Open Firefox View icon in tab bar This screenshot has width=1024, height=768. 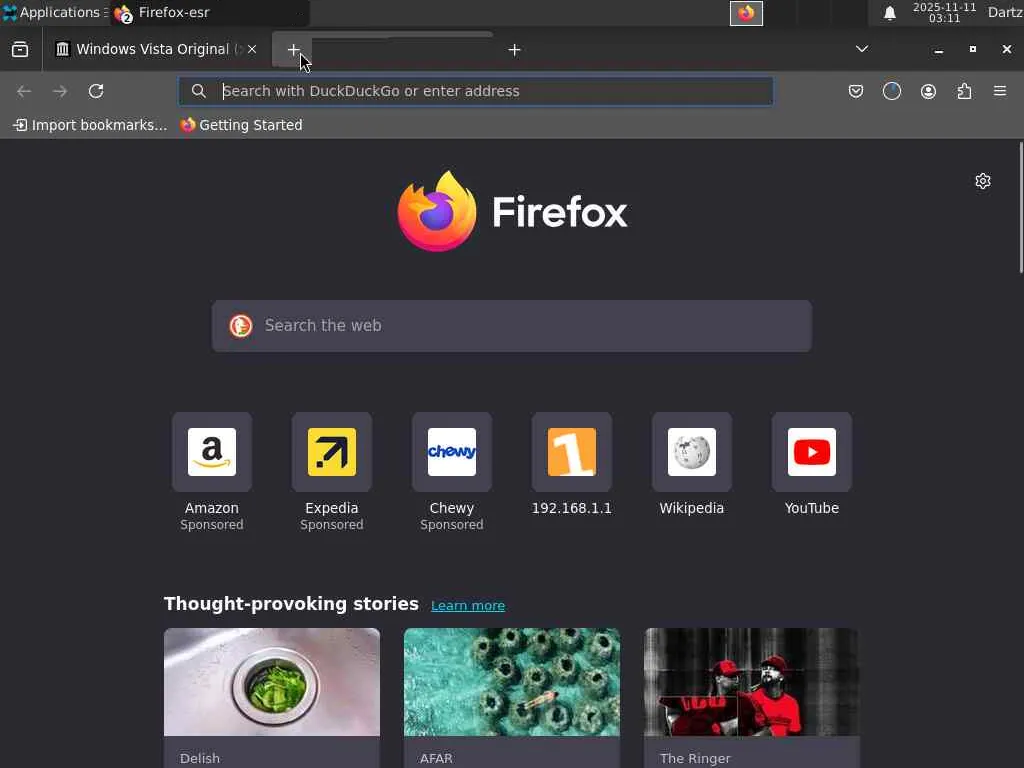point(20,50)
